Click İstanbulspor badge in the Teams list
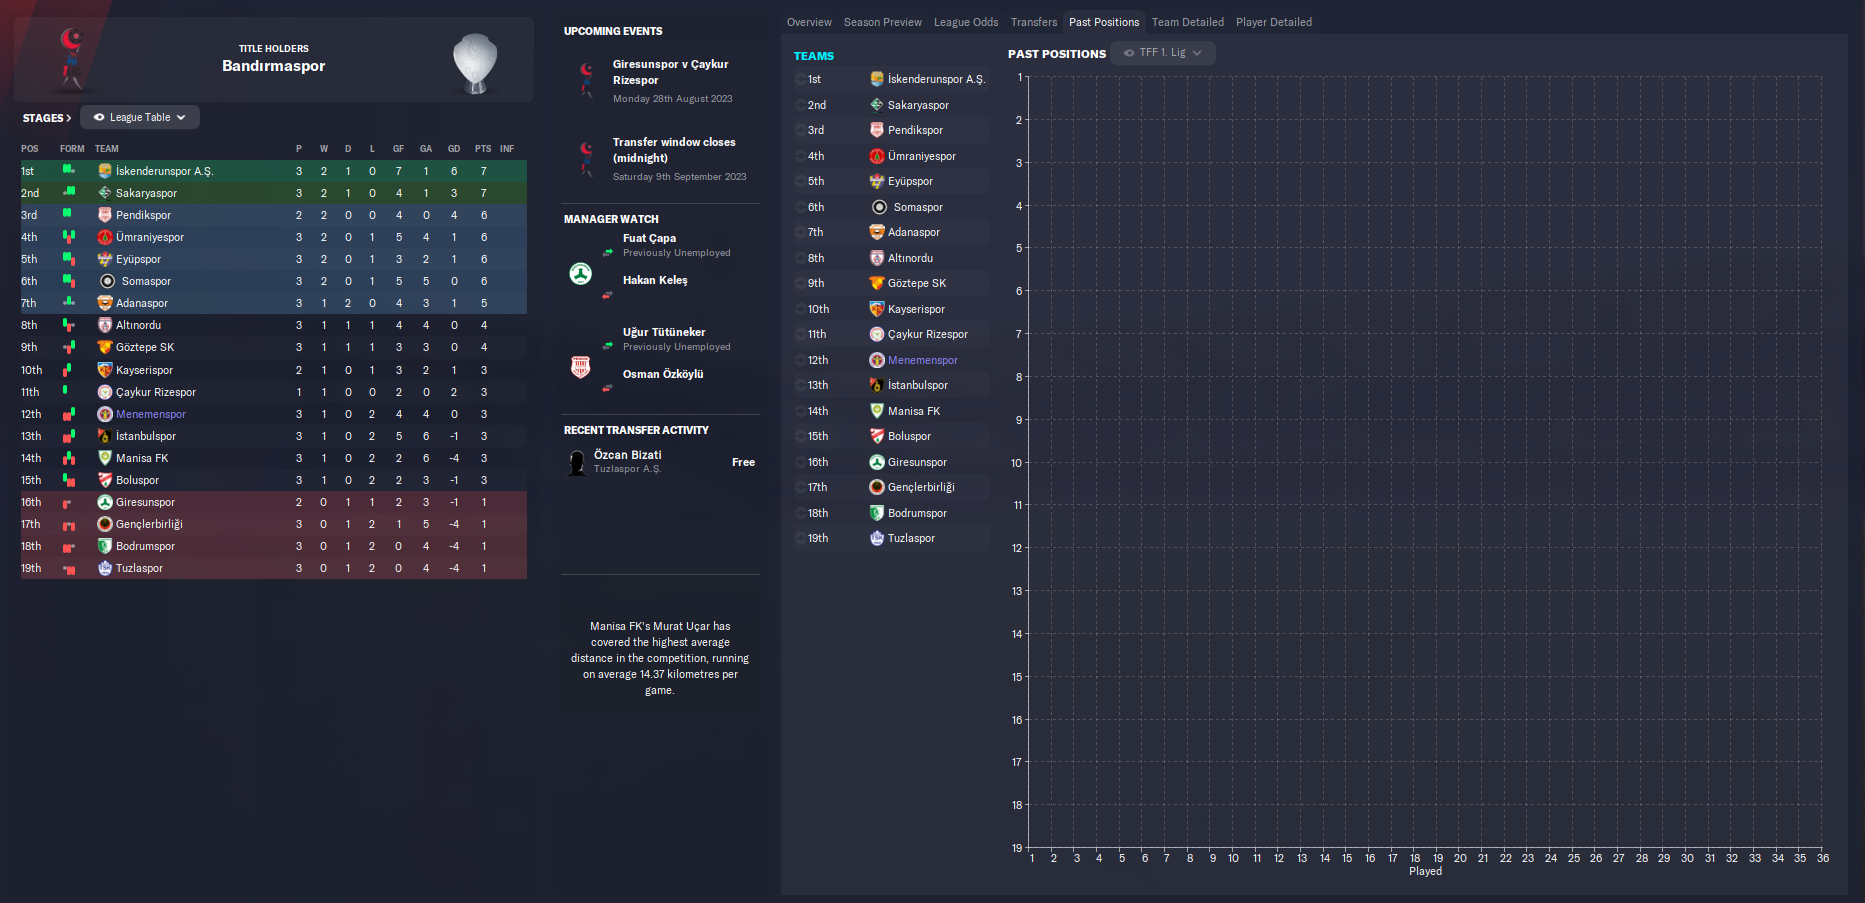Viewport: 1865px width, 903px height. (x=877, y=385)
